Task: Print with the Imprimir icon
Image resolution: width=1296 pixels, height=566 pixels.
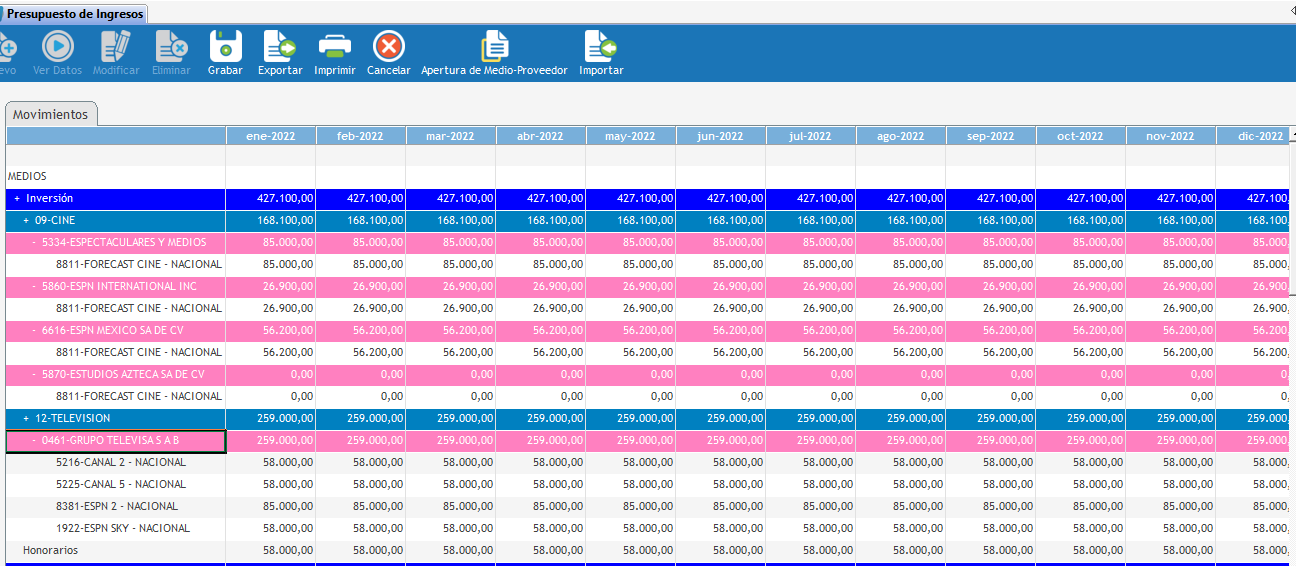Action: [335, 46]
